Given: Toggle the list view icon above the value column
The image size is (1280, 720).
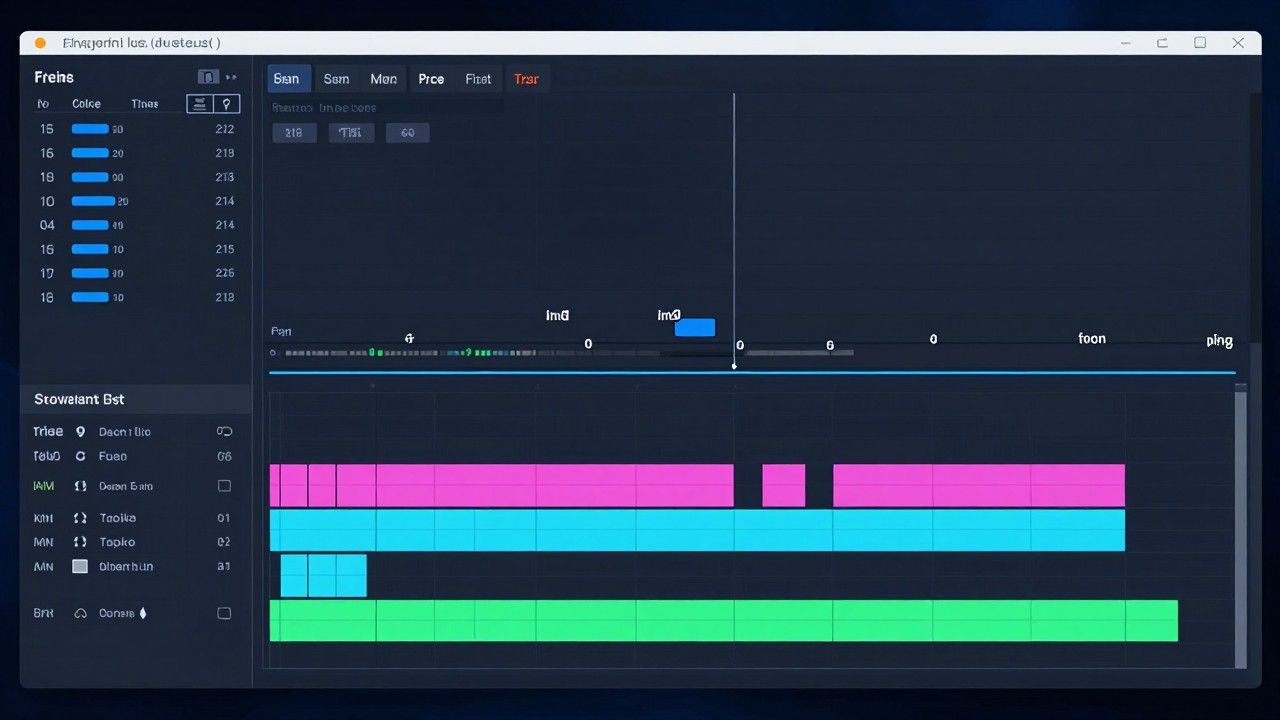Looking at the screenshot, I should point(200,104).
